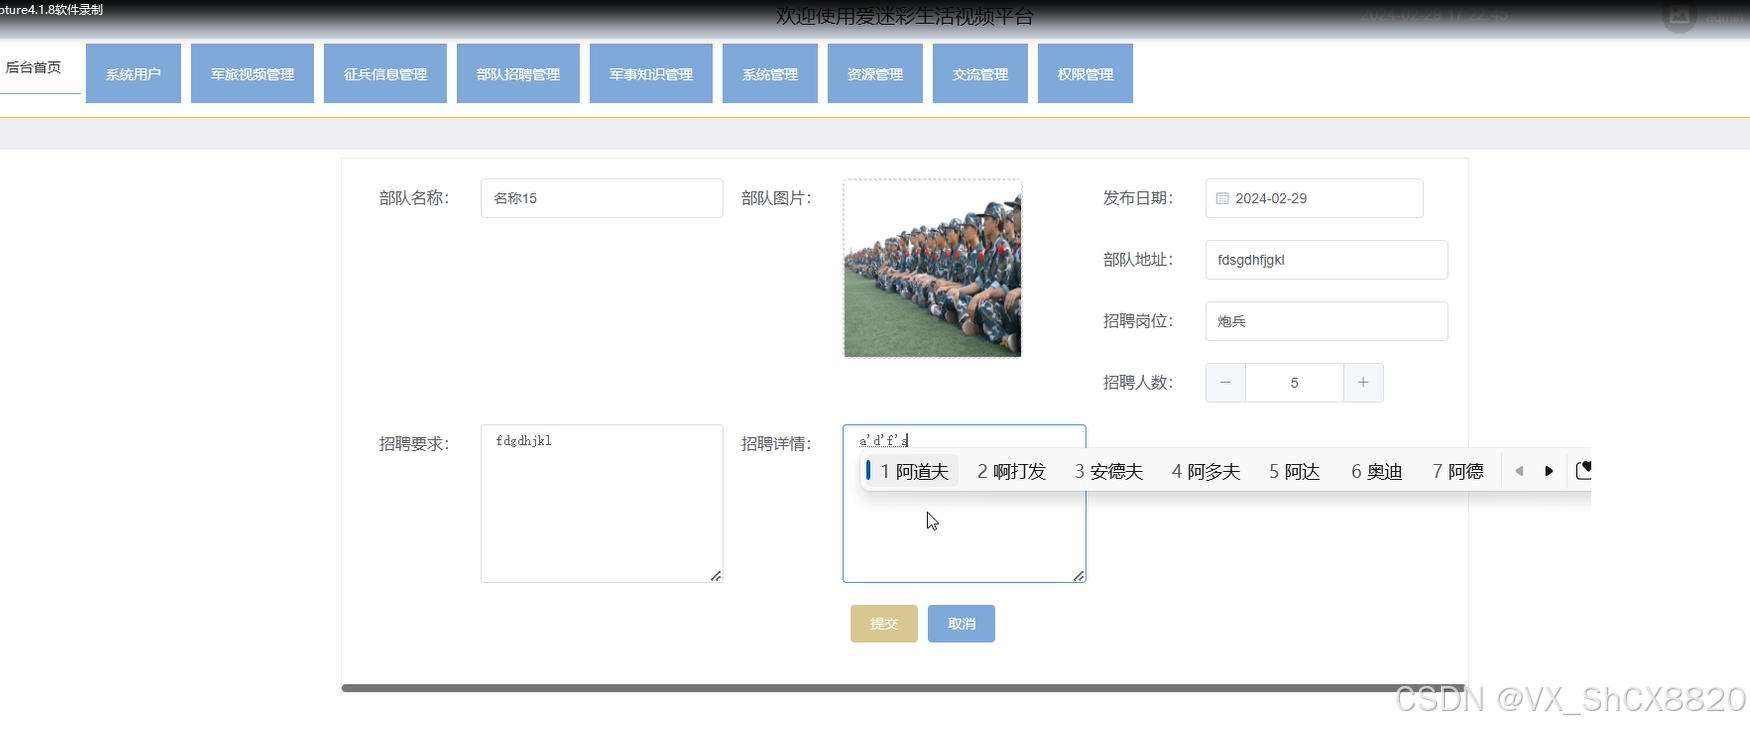The width and height of the screenshot is (1750, 729).
Task: Click the horizontal scrollbar below the form
Action: click(903, 688)
